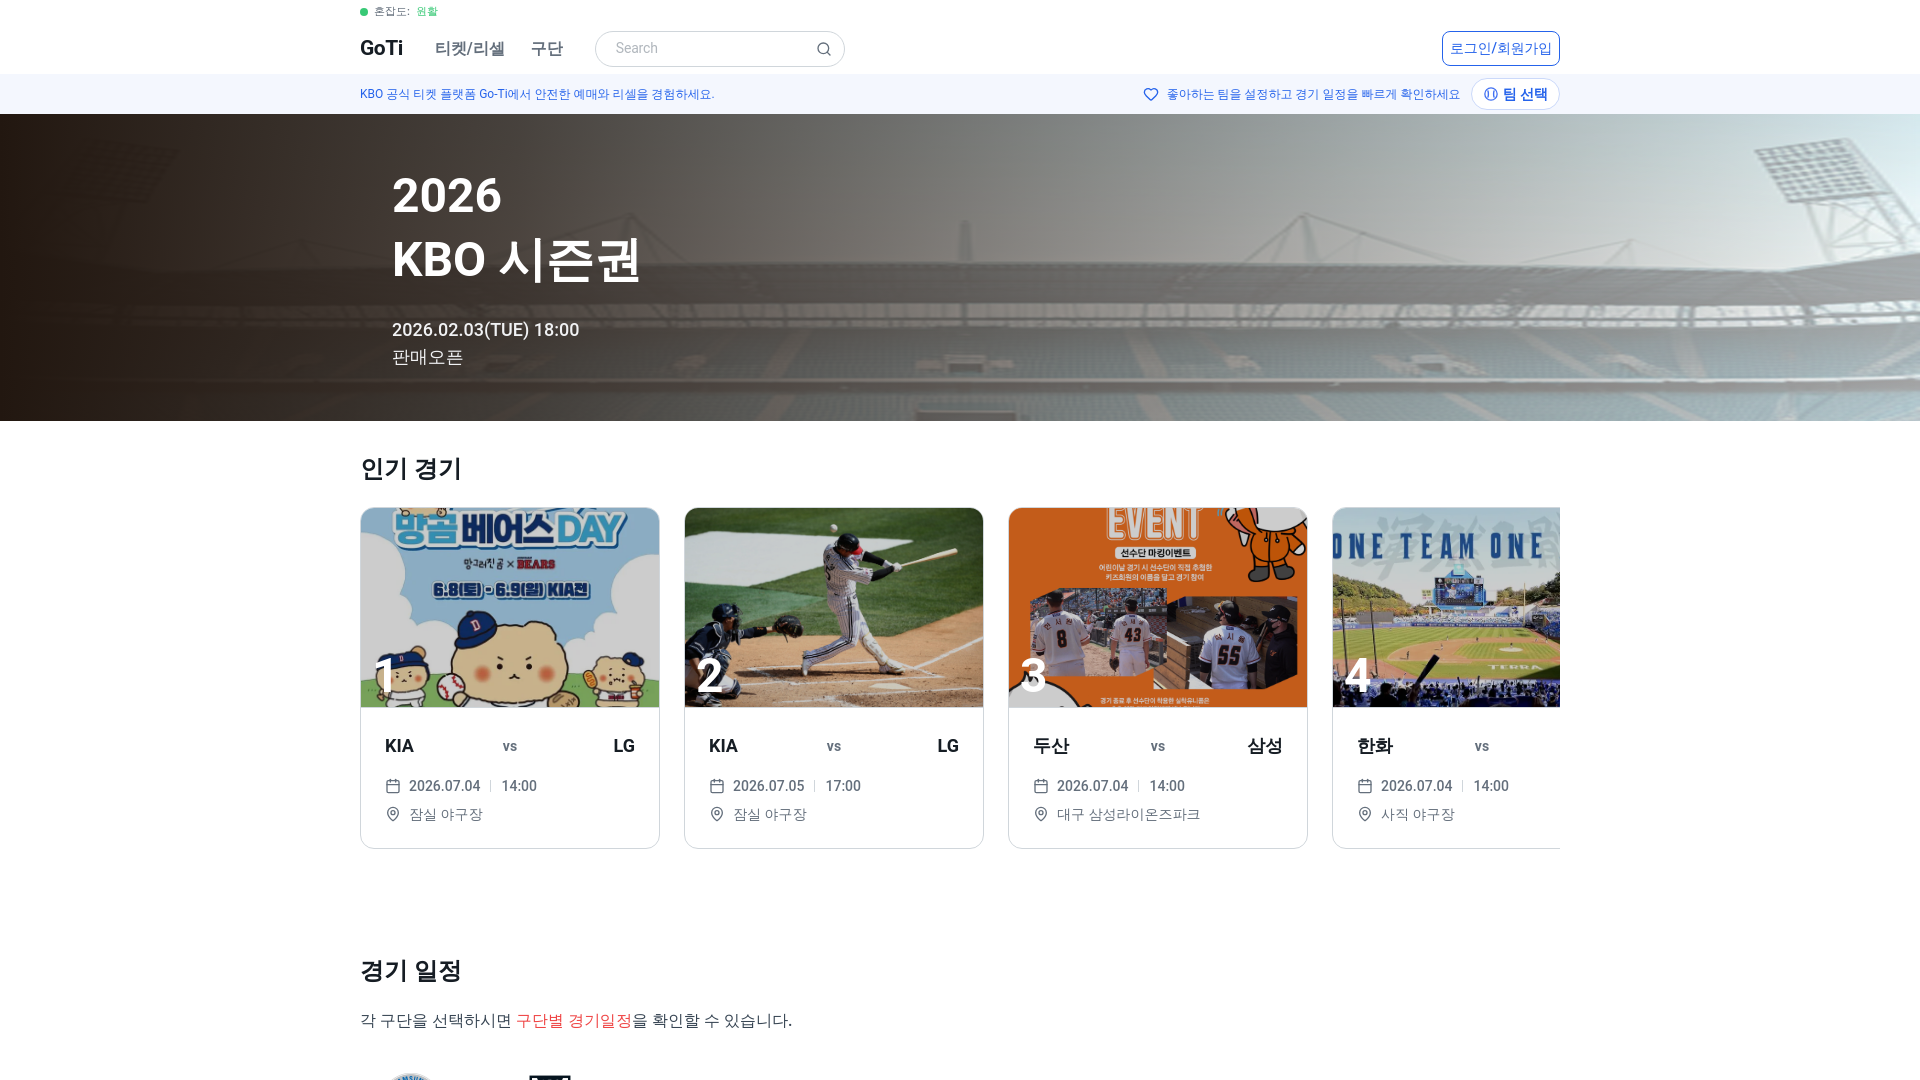Click the 원활 congestion status text
The width and height of the screenshot is (1920, 1080).
point(427,12)
